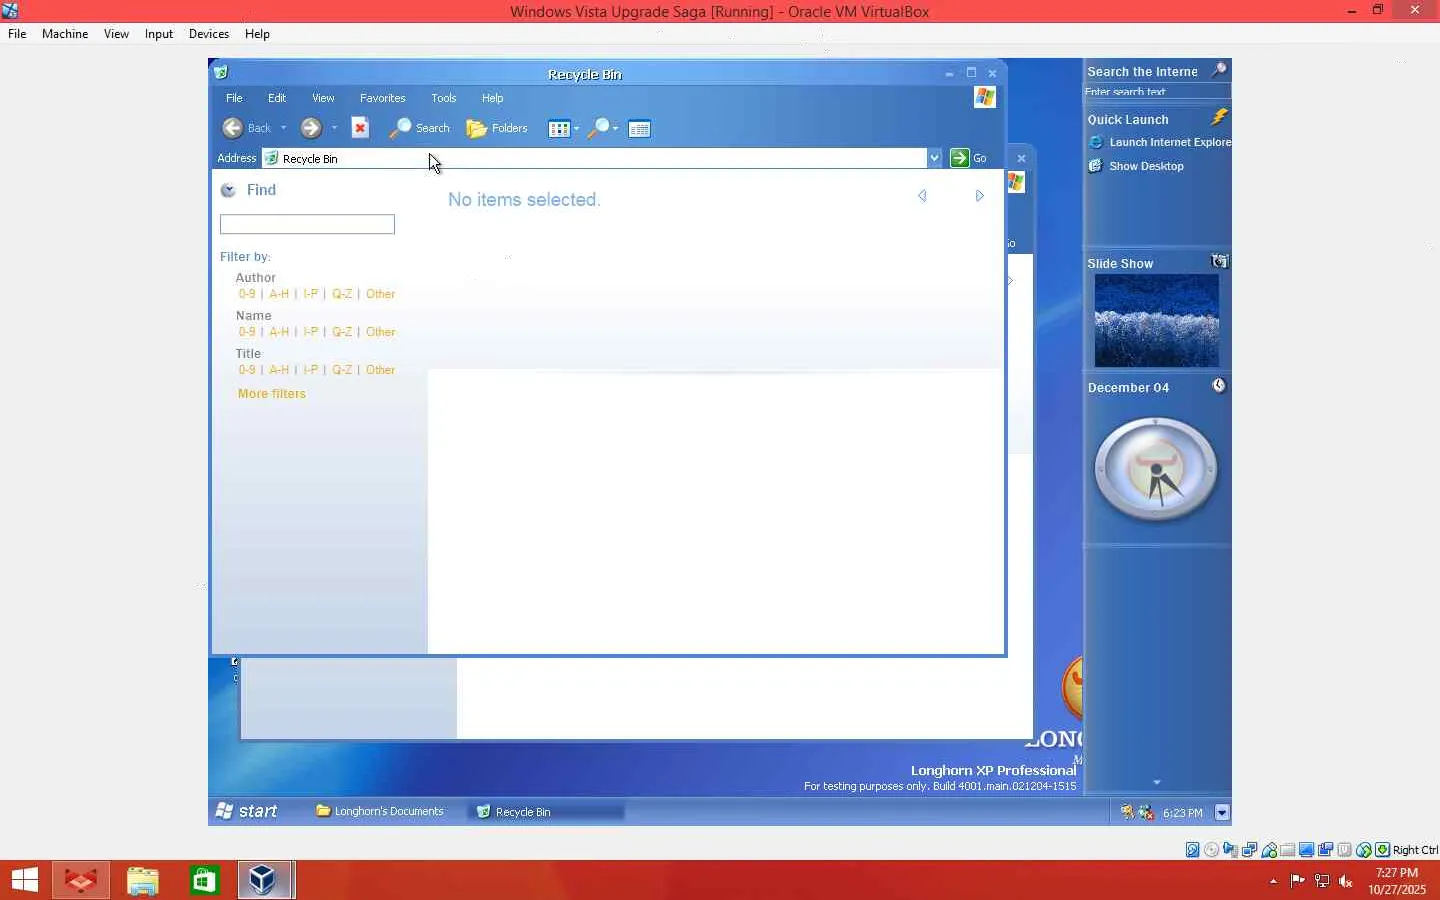The width and height of the screenshot is (1440, 900).
Task: Click the guest tray arrow button next to 6:23 PM
Action: pos(1222,813)
